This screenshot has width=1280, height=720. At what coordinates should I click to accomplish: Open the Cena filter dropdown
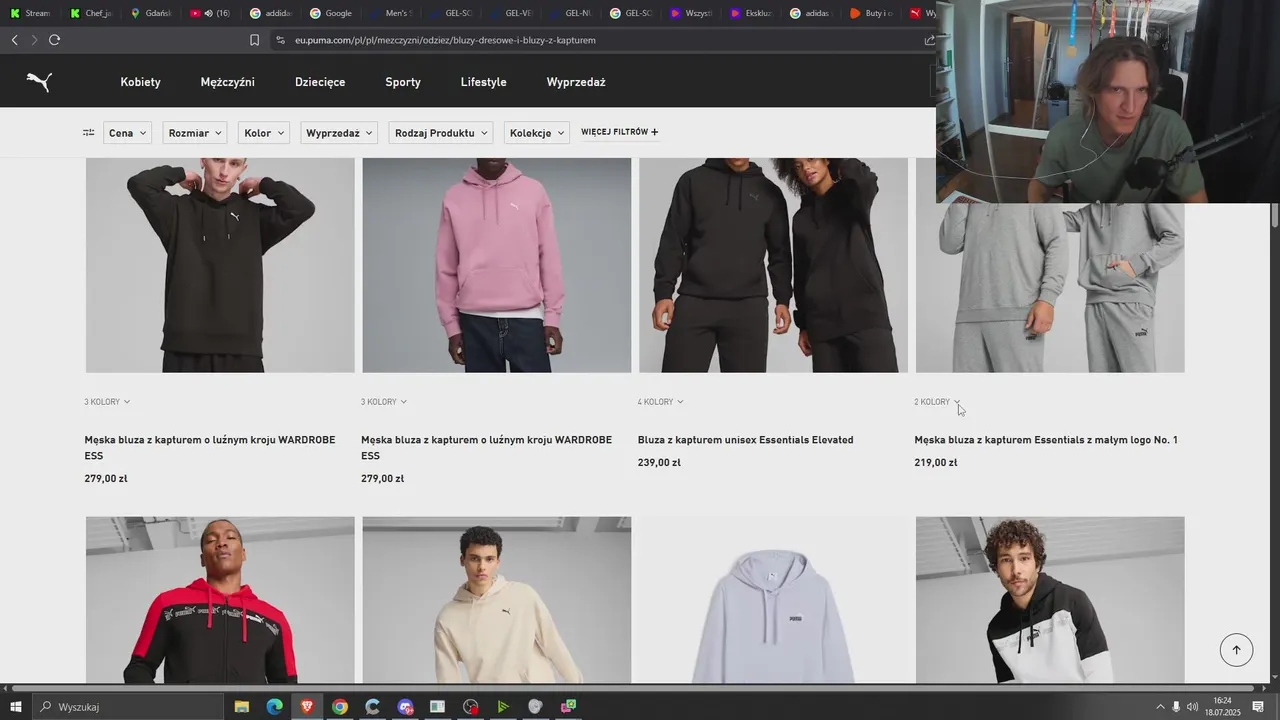click(x=127, y=133)
